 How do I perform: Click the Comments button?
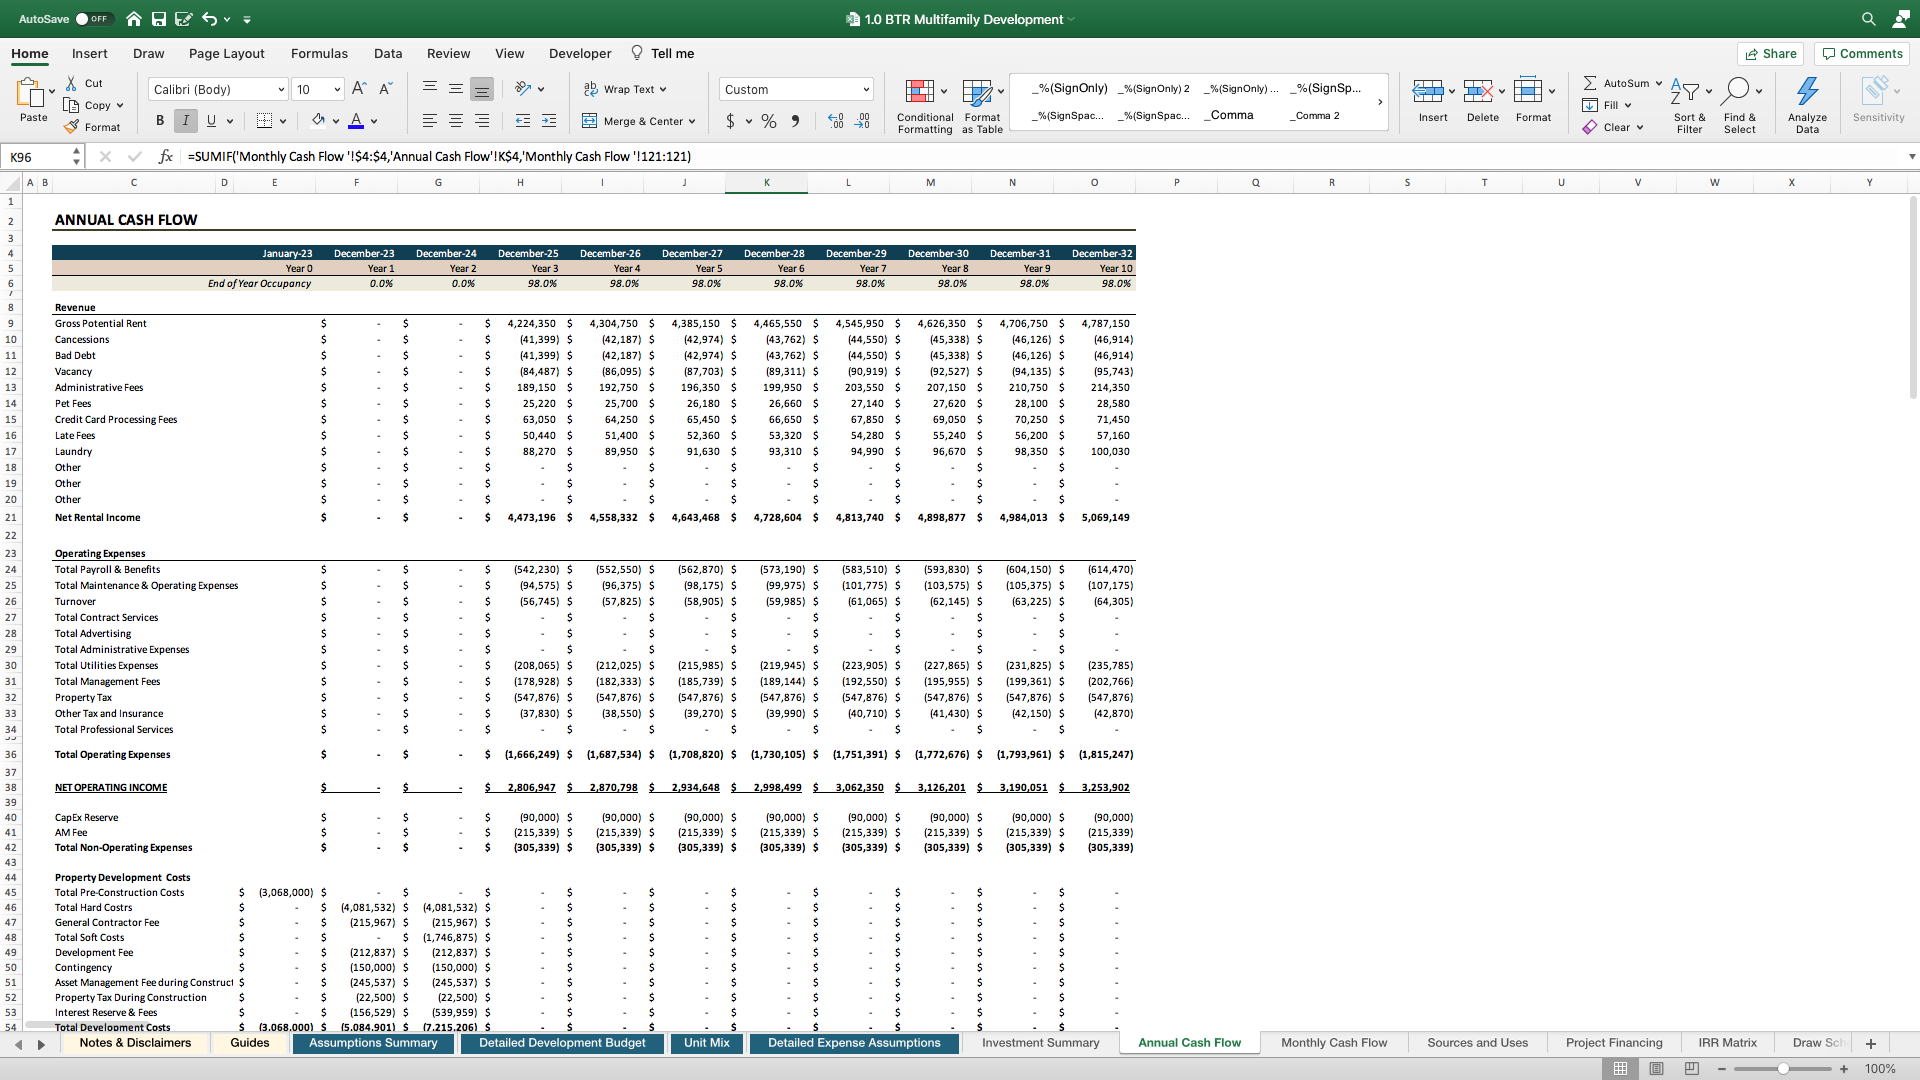click(1861, 54)
